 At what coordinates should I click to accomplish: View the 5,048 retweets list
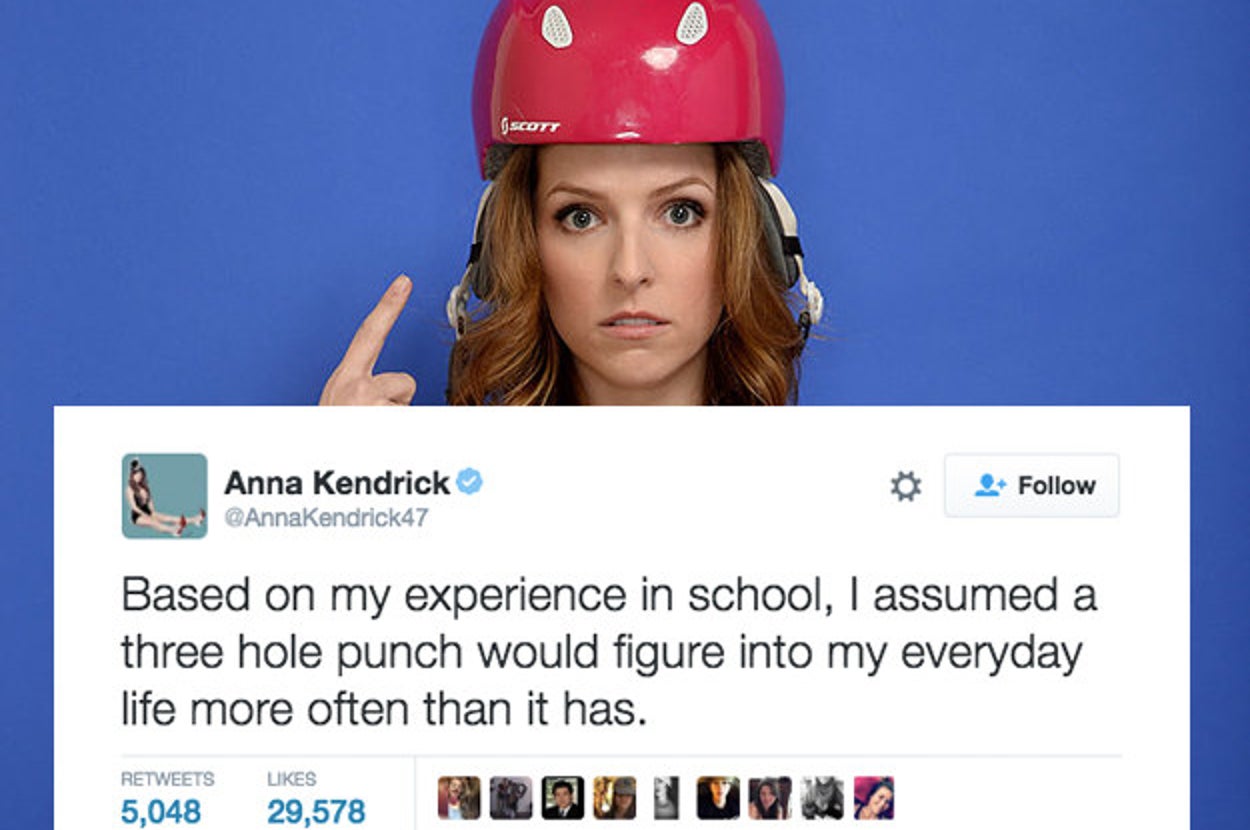tap(160, 810)
